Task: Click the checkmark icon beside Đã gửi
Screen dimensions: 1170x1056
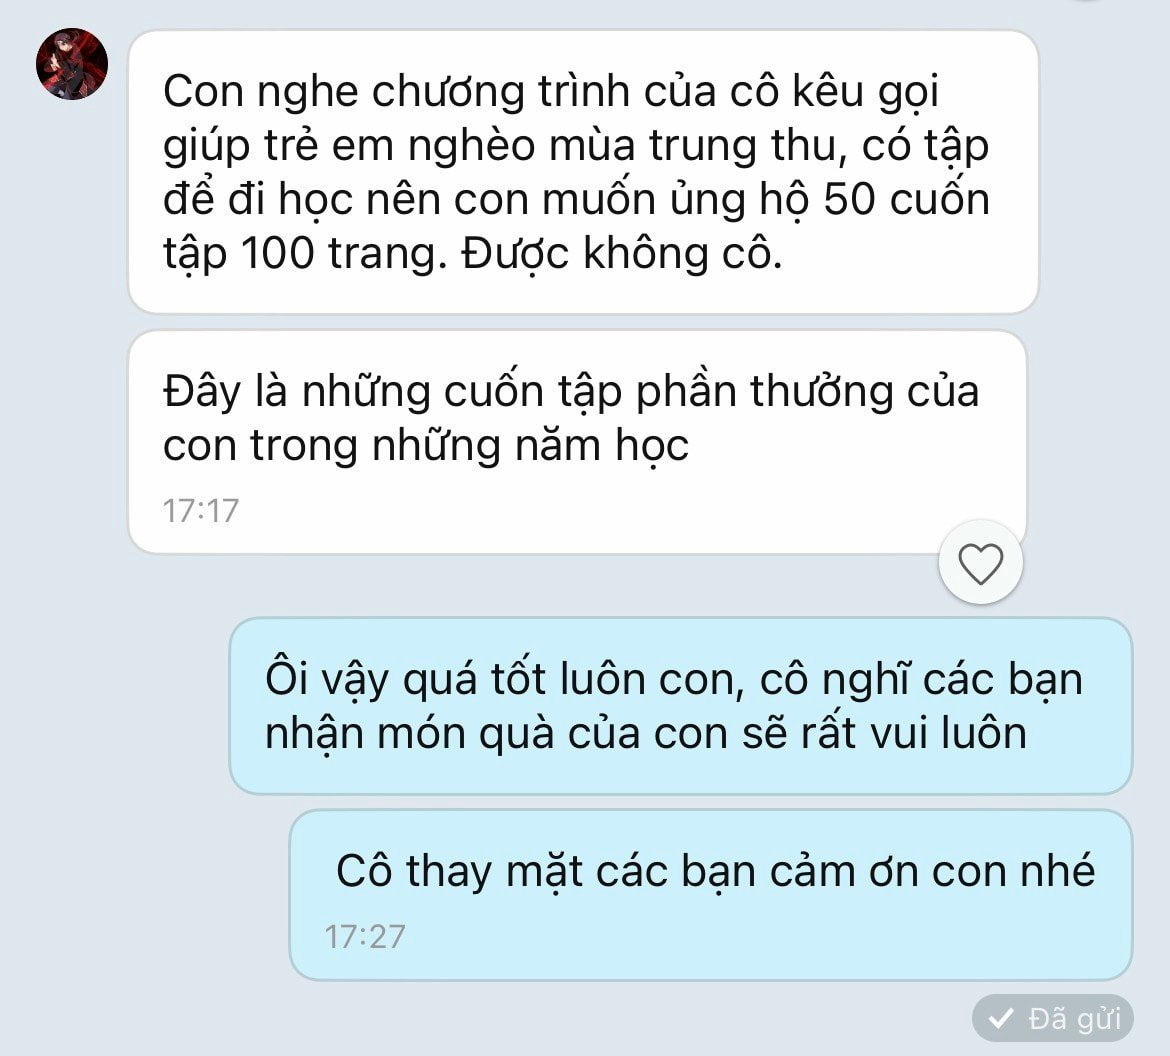Action: click(x=1001, y=1018)
